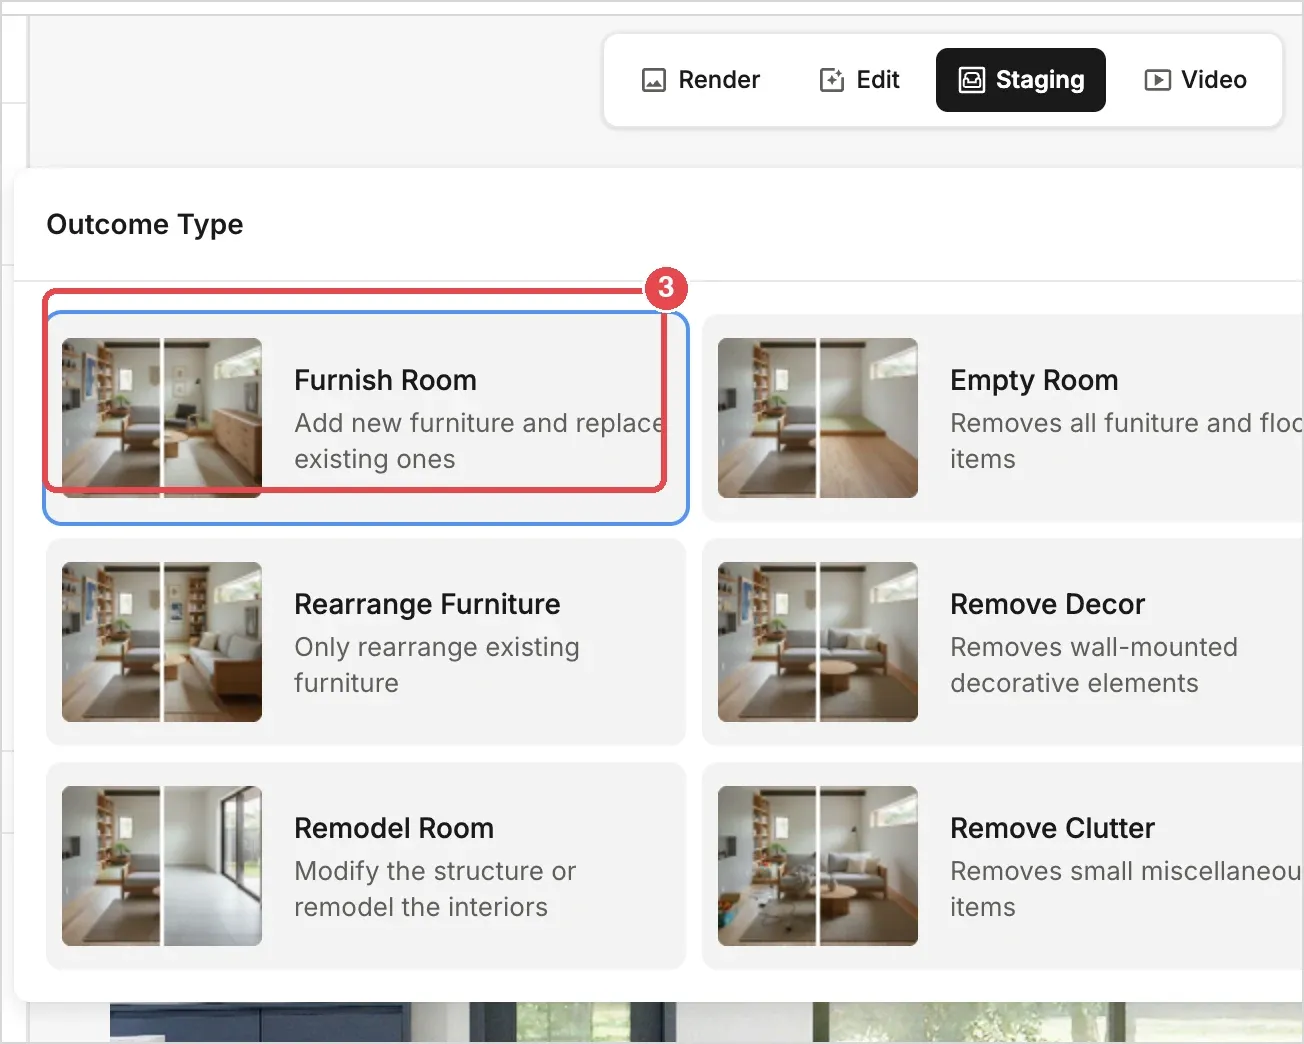Open the Edit tab
This screenshot has height=1044, width=1304.
click(859, 80)
